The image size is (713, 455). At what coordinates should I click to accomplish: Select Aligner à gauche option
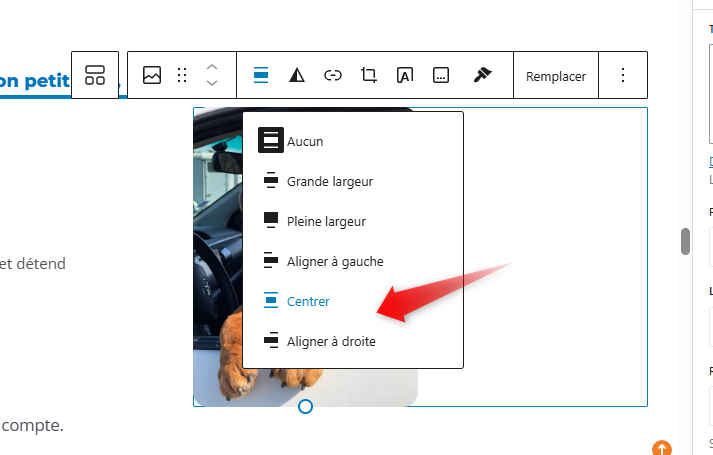point(334,261)
